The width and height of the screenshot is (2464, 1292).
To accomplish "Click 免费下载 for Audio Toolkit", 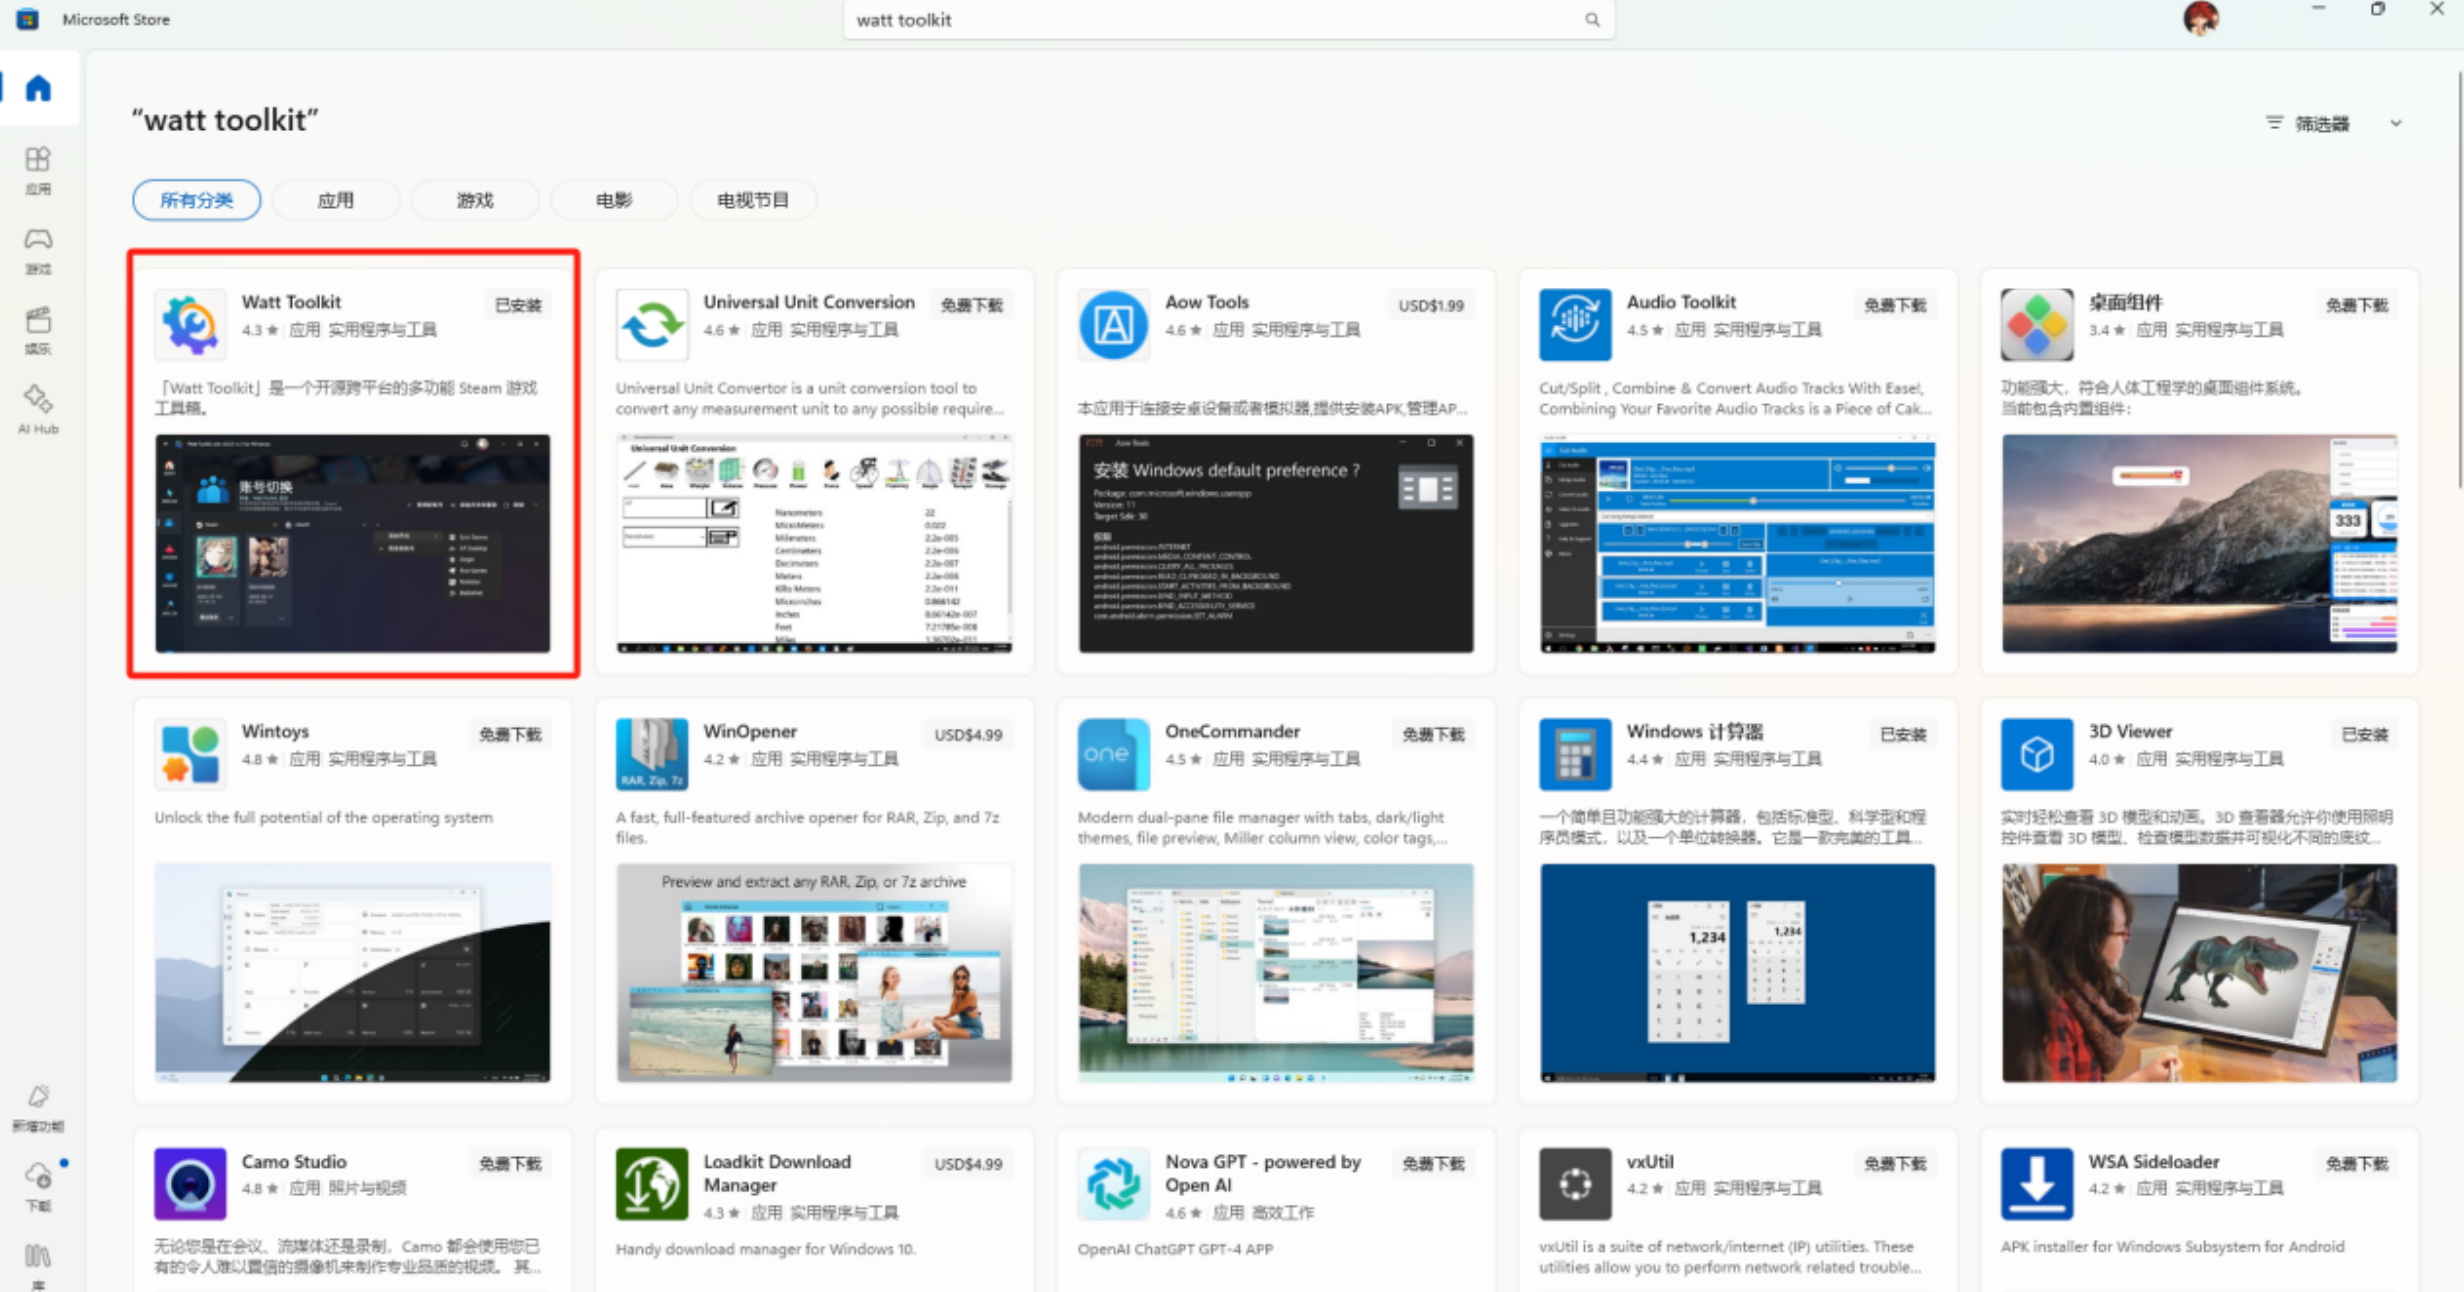I will point(1895,305).
